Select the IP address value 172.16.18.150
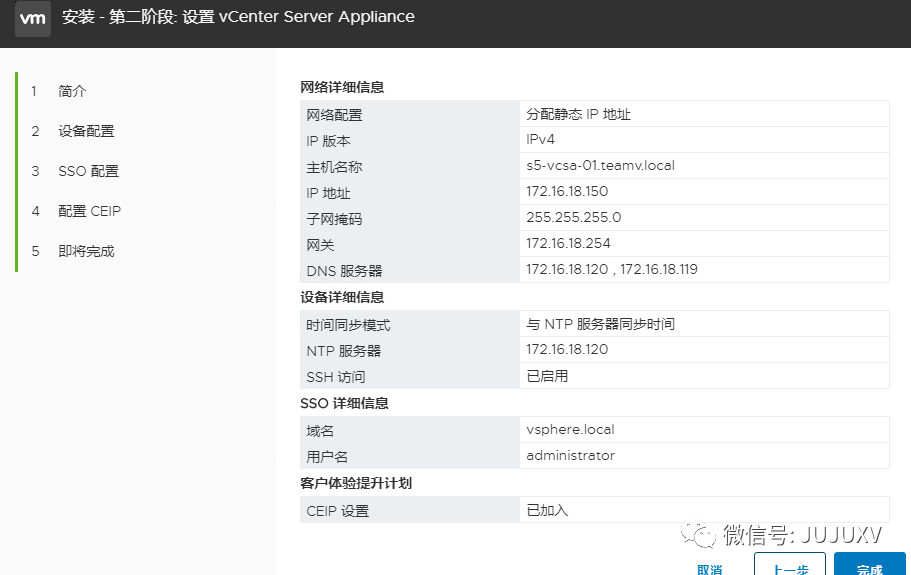The height and width of the screenshot is (575, 911). 567,191
